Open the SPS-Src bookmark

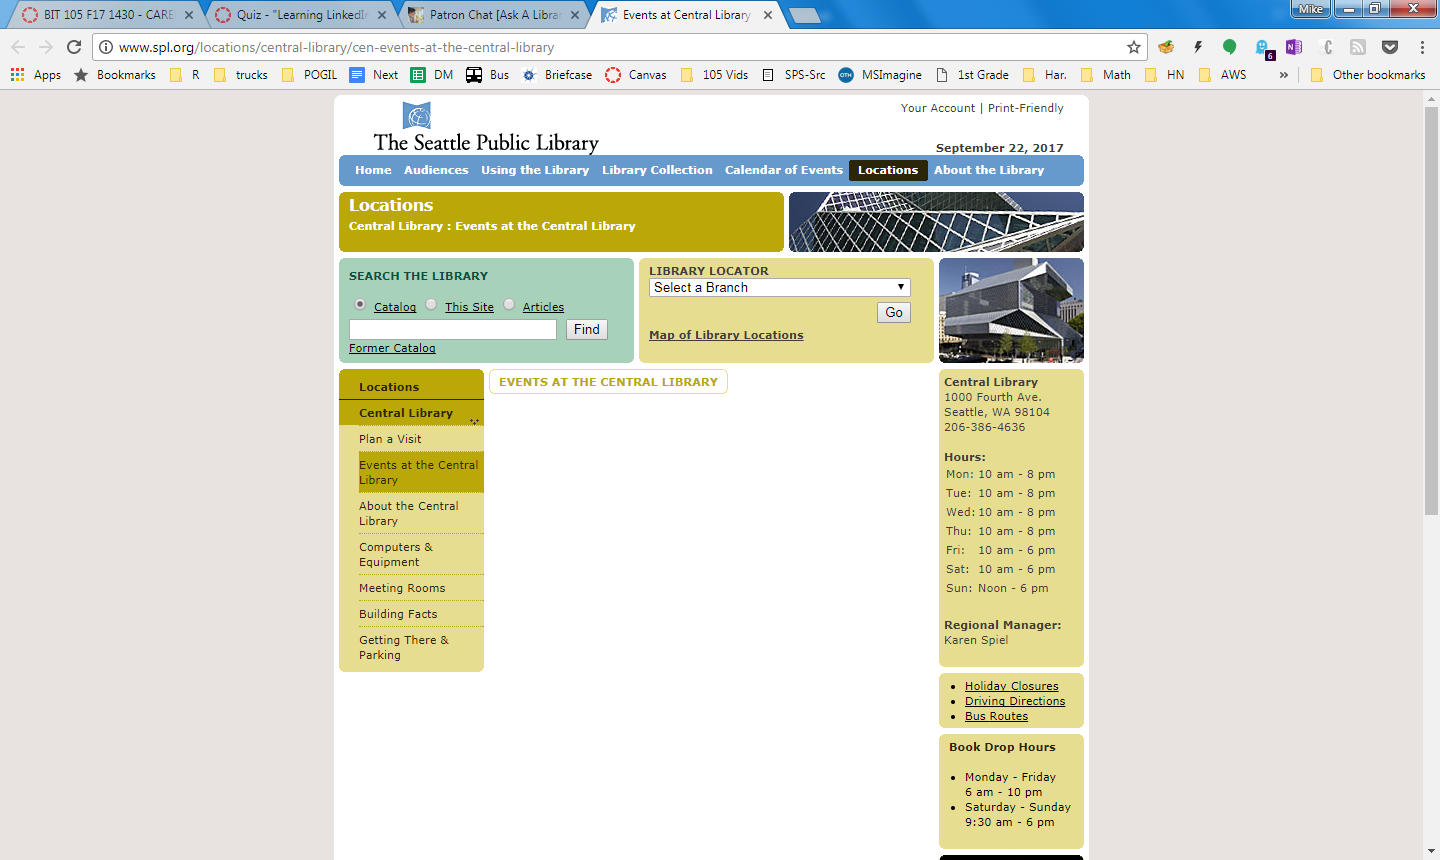tap(794, 75)
